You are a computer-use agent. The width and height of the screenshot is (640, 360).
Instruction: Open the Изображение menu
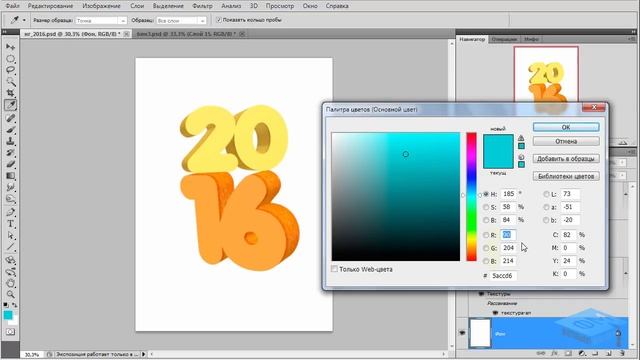click(x=101, y=6)
